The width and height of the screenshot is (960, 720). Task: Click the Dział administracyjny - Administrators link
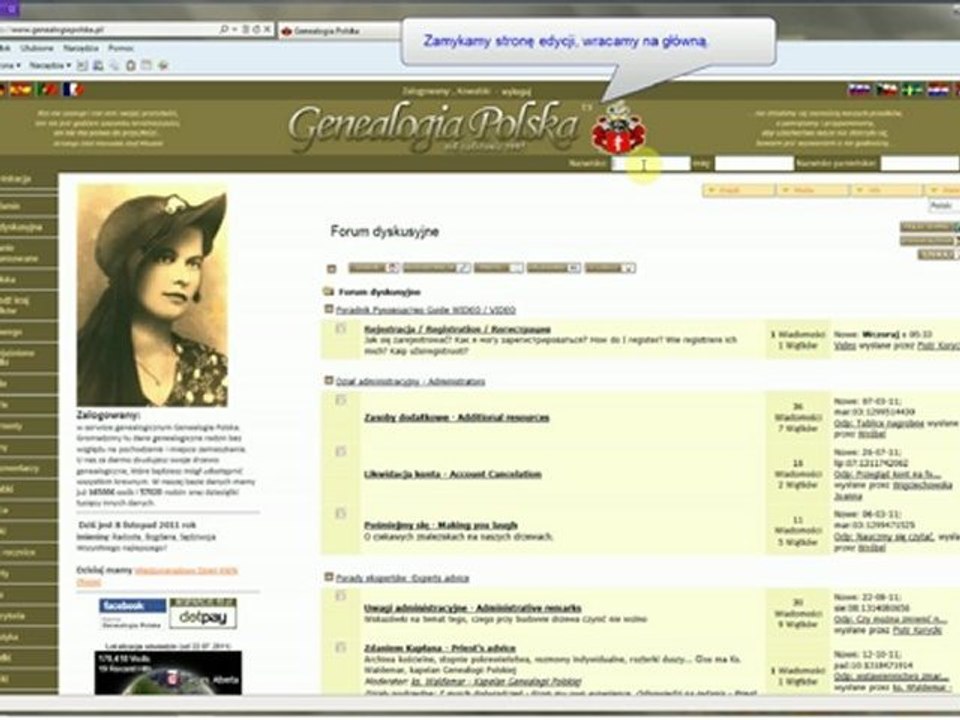pos(410,381)
